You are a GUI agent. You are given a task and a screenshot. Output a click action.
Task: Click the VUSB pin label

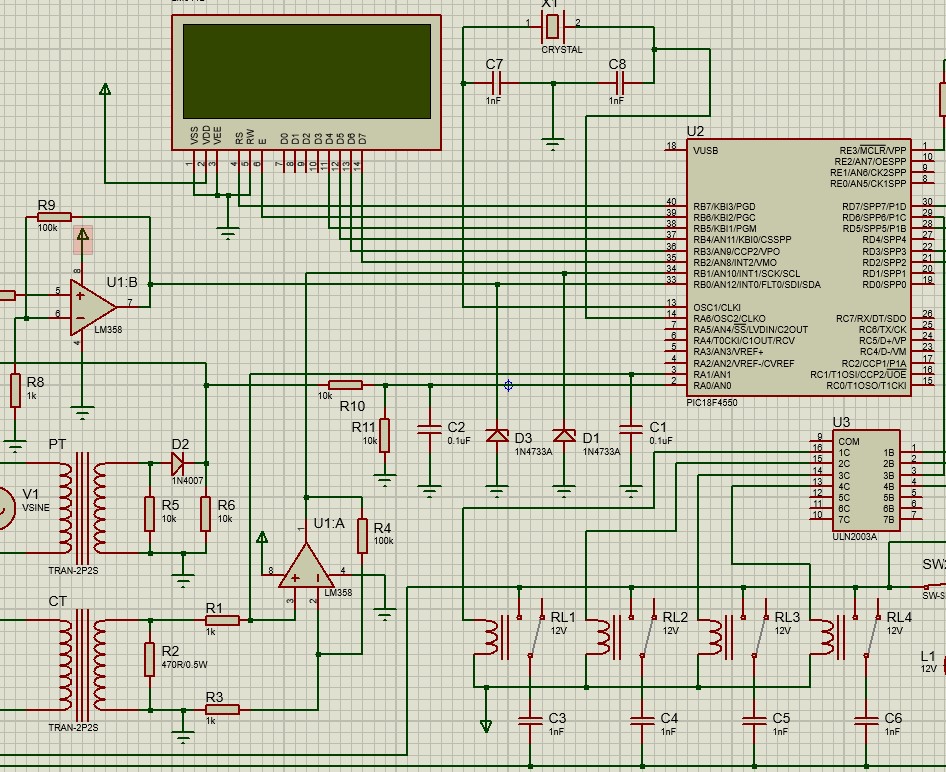point(706,151)
